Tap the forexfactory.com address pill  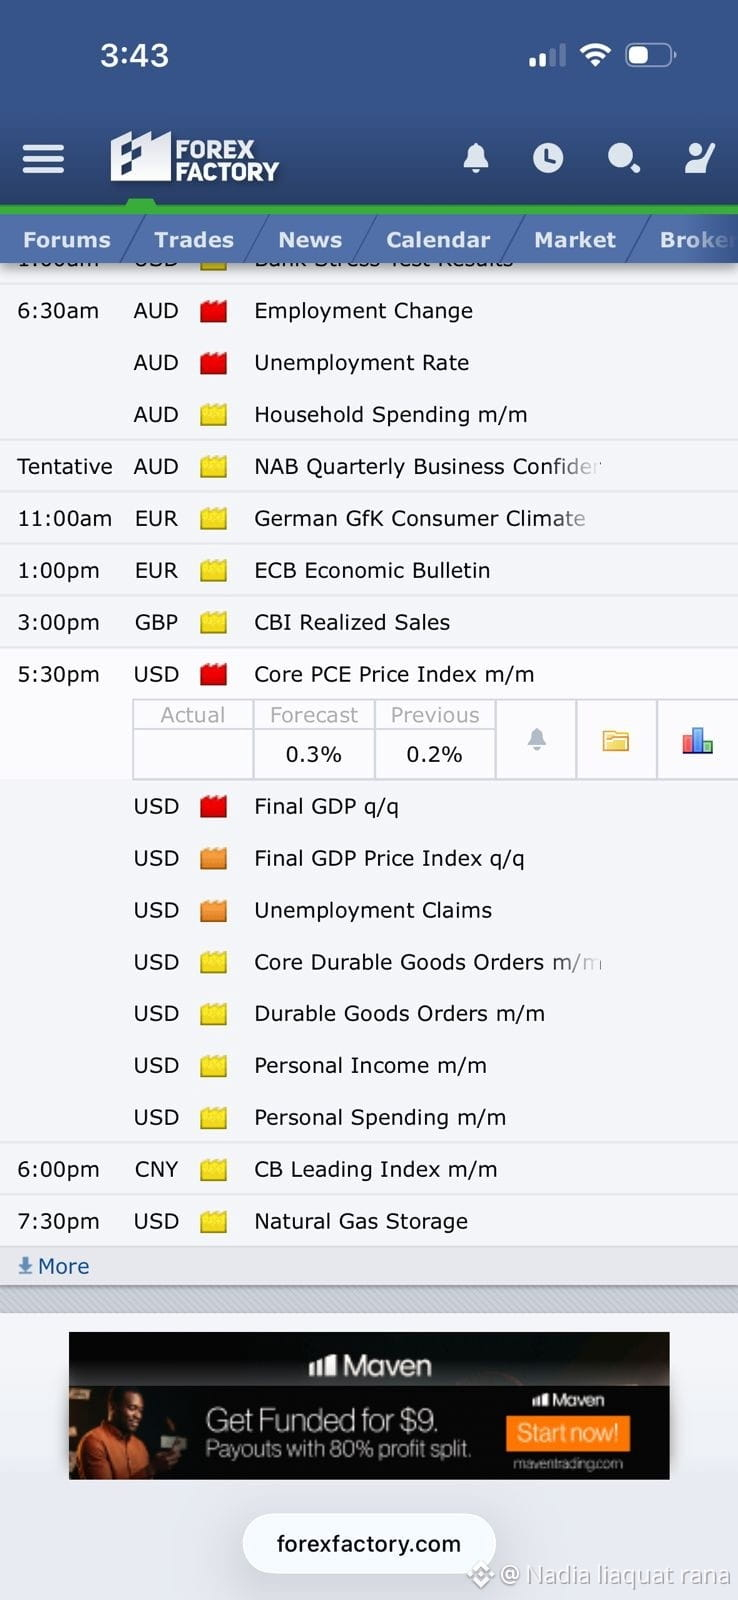(369, 1543)
